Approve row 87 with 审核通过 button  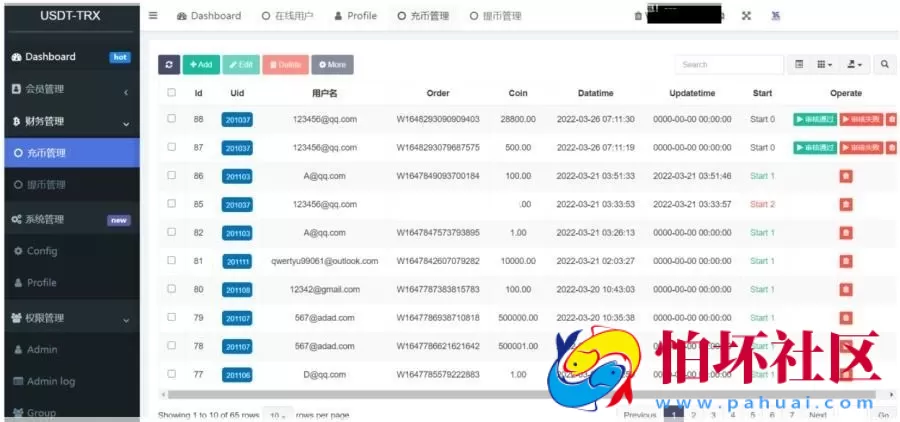coord(815,148)
